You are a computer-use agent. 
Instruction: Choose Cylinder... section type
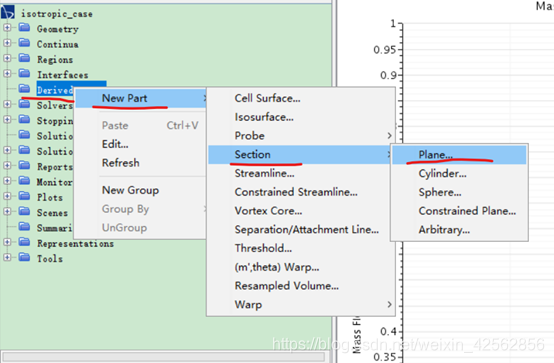[459, 174]
